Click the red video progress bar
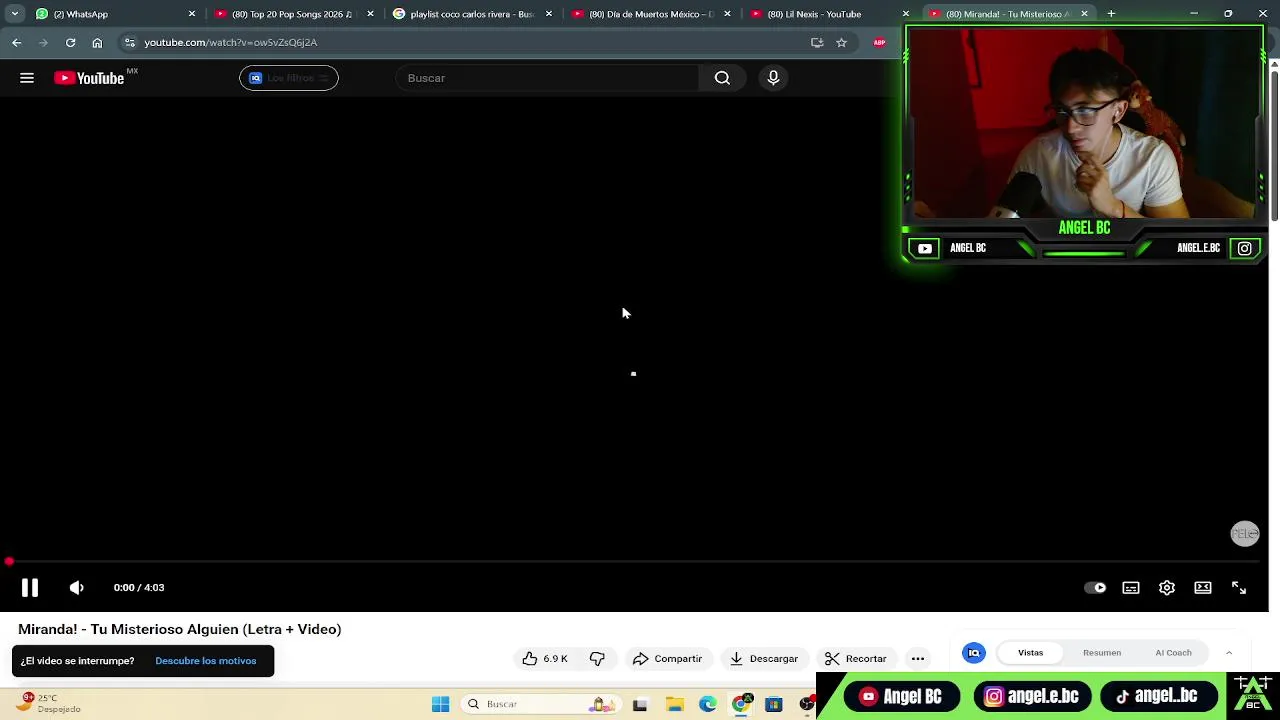Viewport: 1280px width, 720px height. [636, 562]
